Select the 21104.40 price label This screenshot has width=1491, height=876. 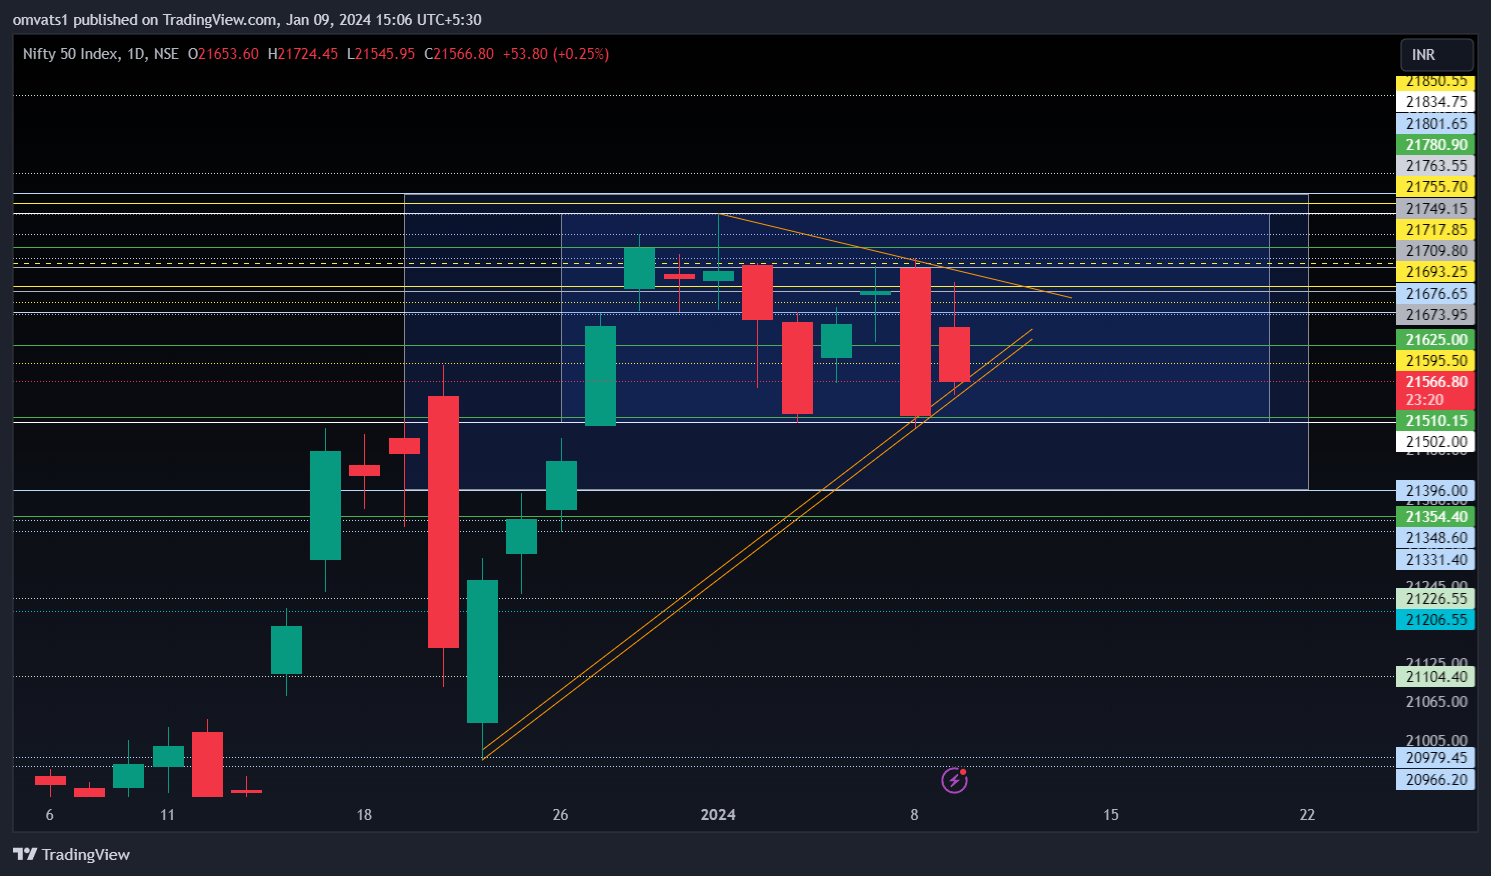click(1436, 677)
